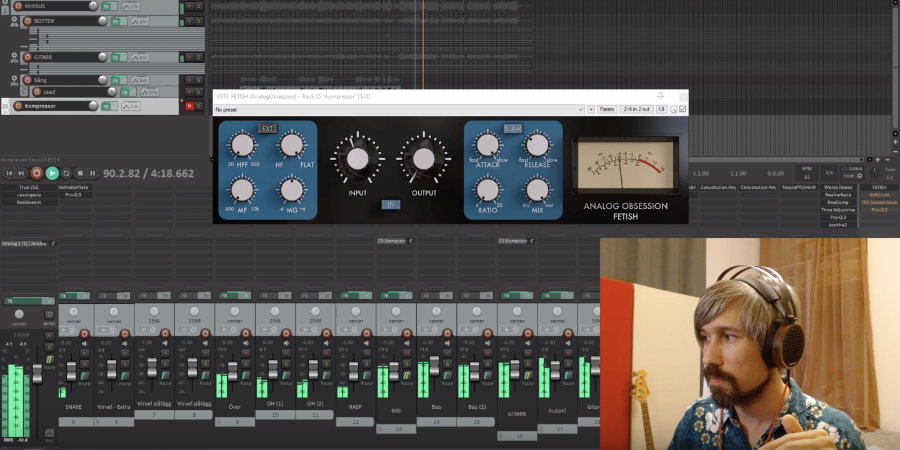Pause playback with the transport Pause button
900x450 pixels.
tap(92, 173)
